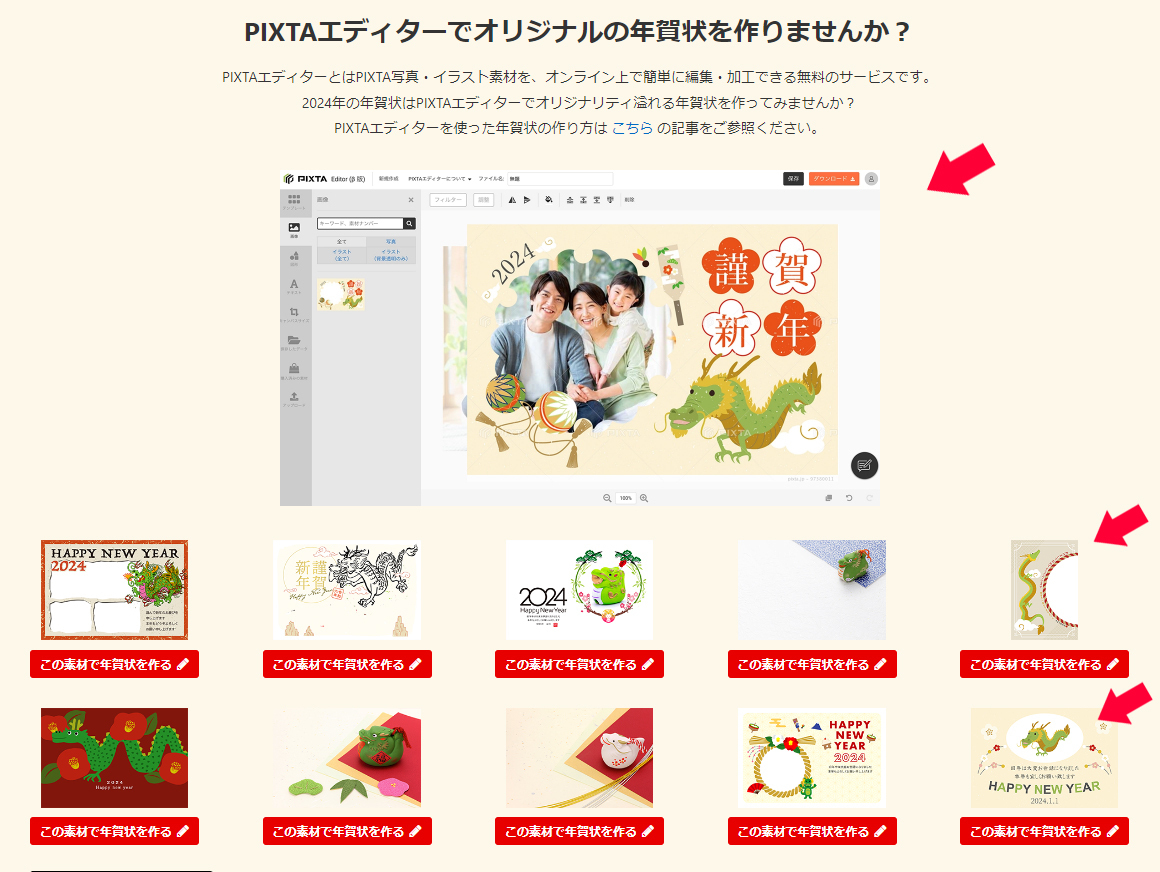
Task: Click the flip vertical icon in editor toolbar
Action: (527, 200)
